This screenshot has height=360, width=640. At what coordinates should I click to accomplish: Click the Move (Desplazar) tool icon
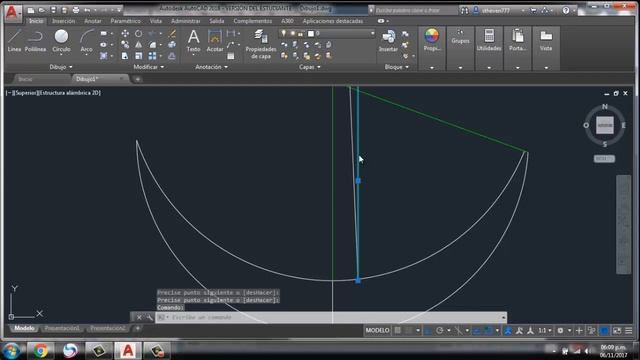point(125,33)
